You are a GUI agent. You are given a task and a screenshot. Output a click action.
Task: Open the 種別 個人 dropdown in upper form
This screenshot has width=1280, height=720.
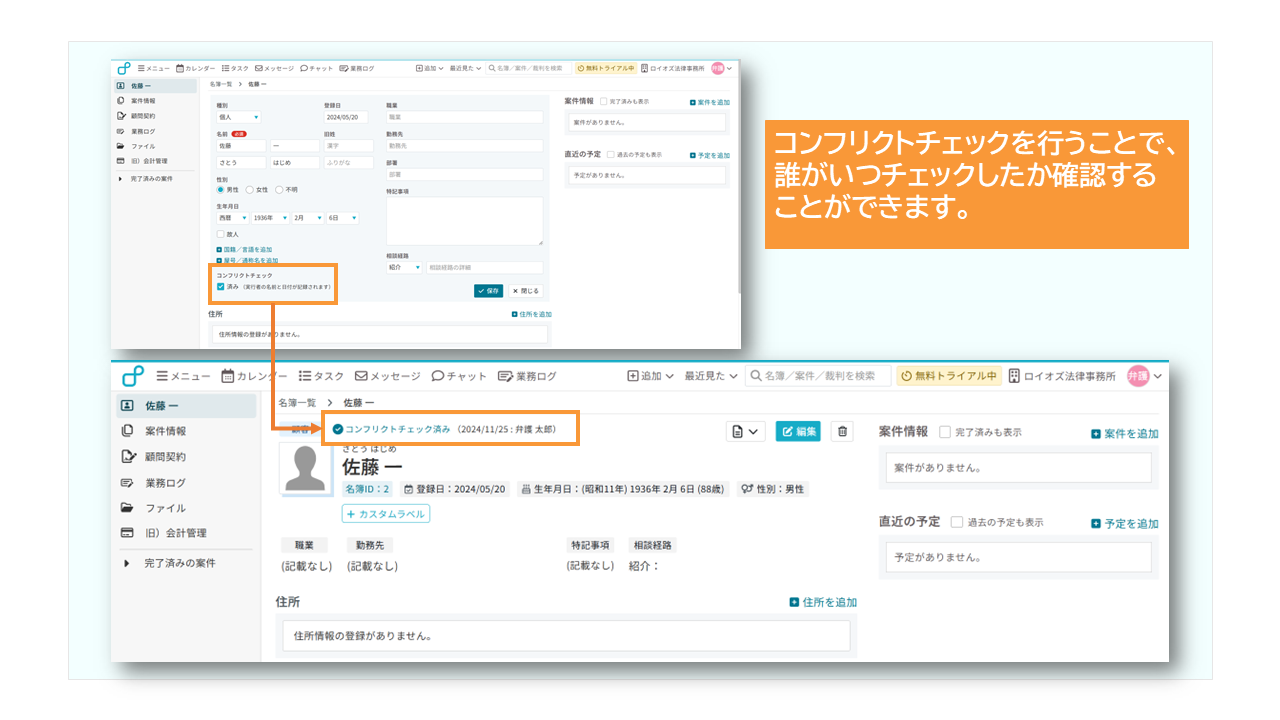[239, 117]
